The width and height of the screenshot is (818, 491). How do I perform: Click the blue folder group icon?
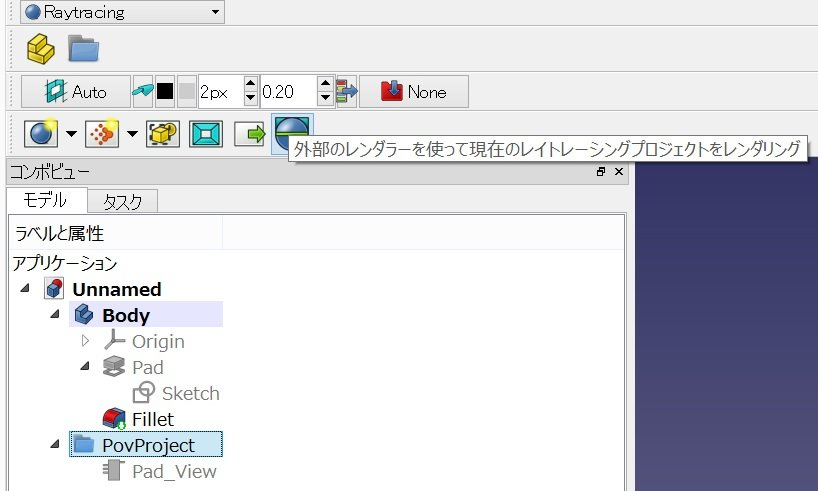pos(83,49)
